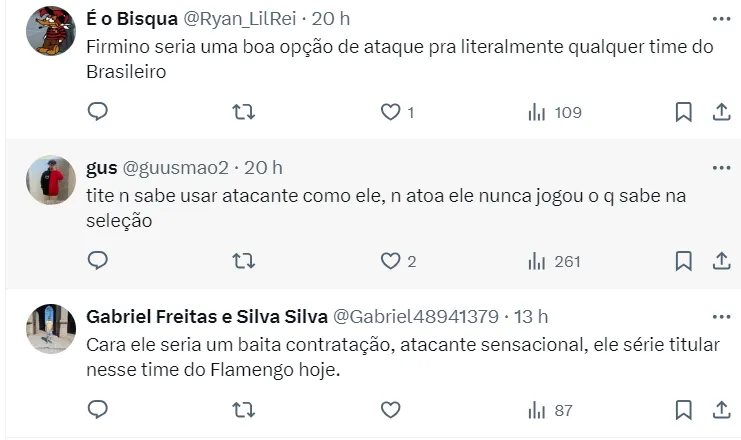Share É o Bisqua's tweet
This screenshot has height=440, width=741.
(720, 112)
